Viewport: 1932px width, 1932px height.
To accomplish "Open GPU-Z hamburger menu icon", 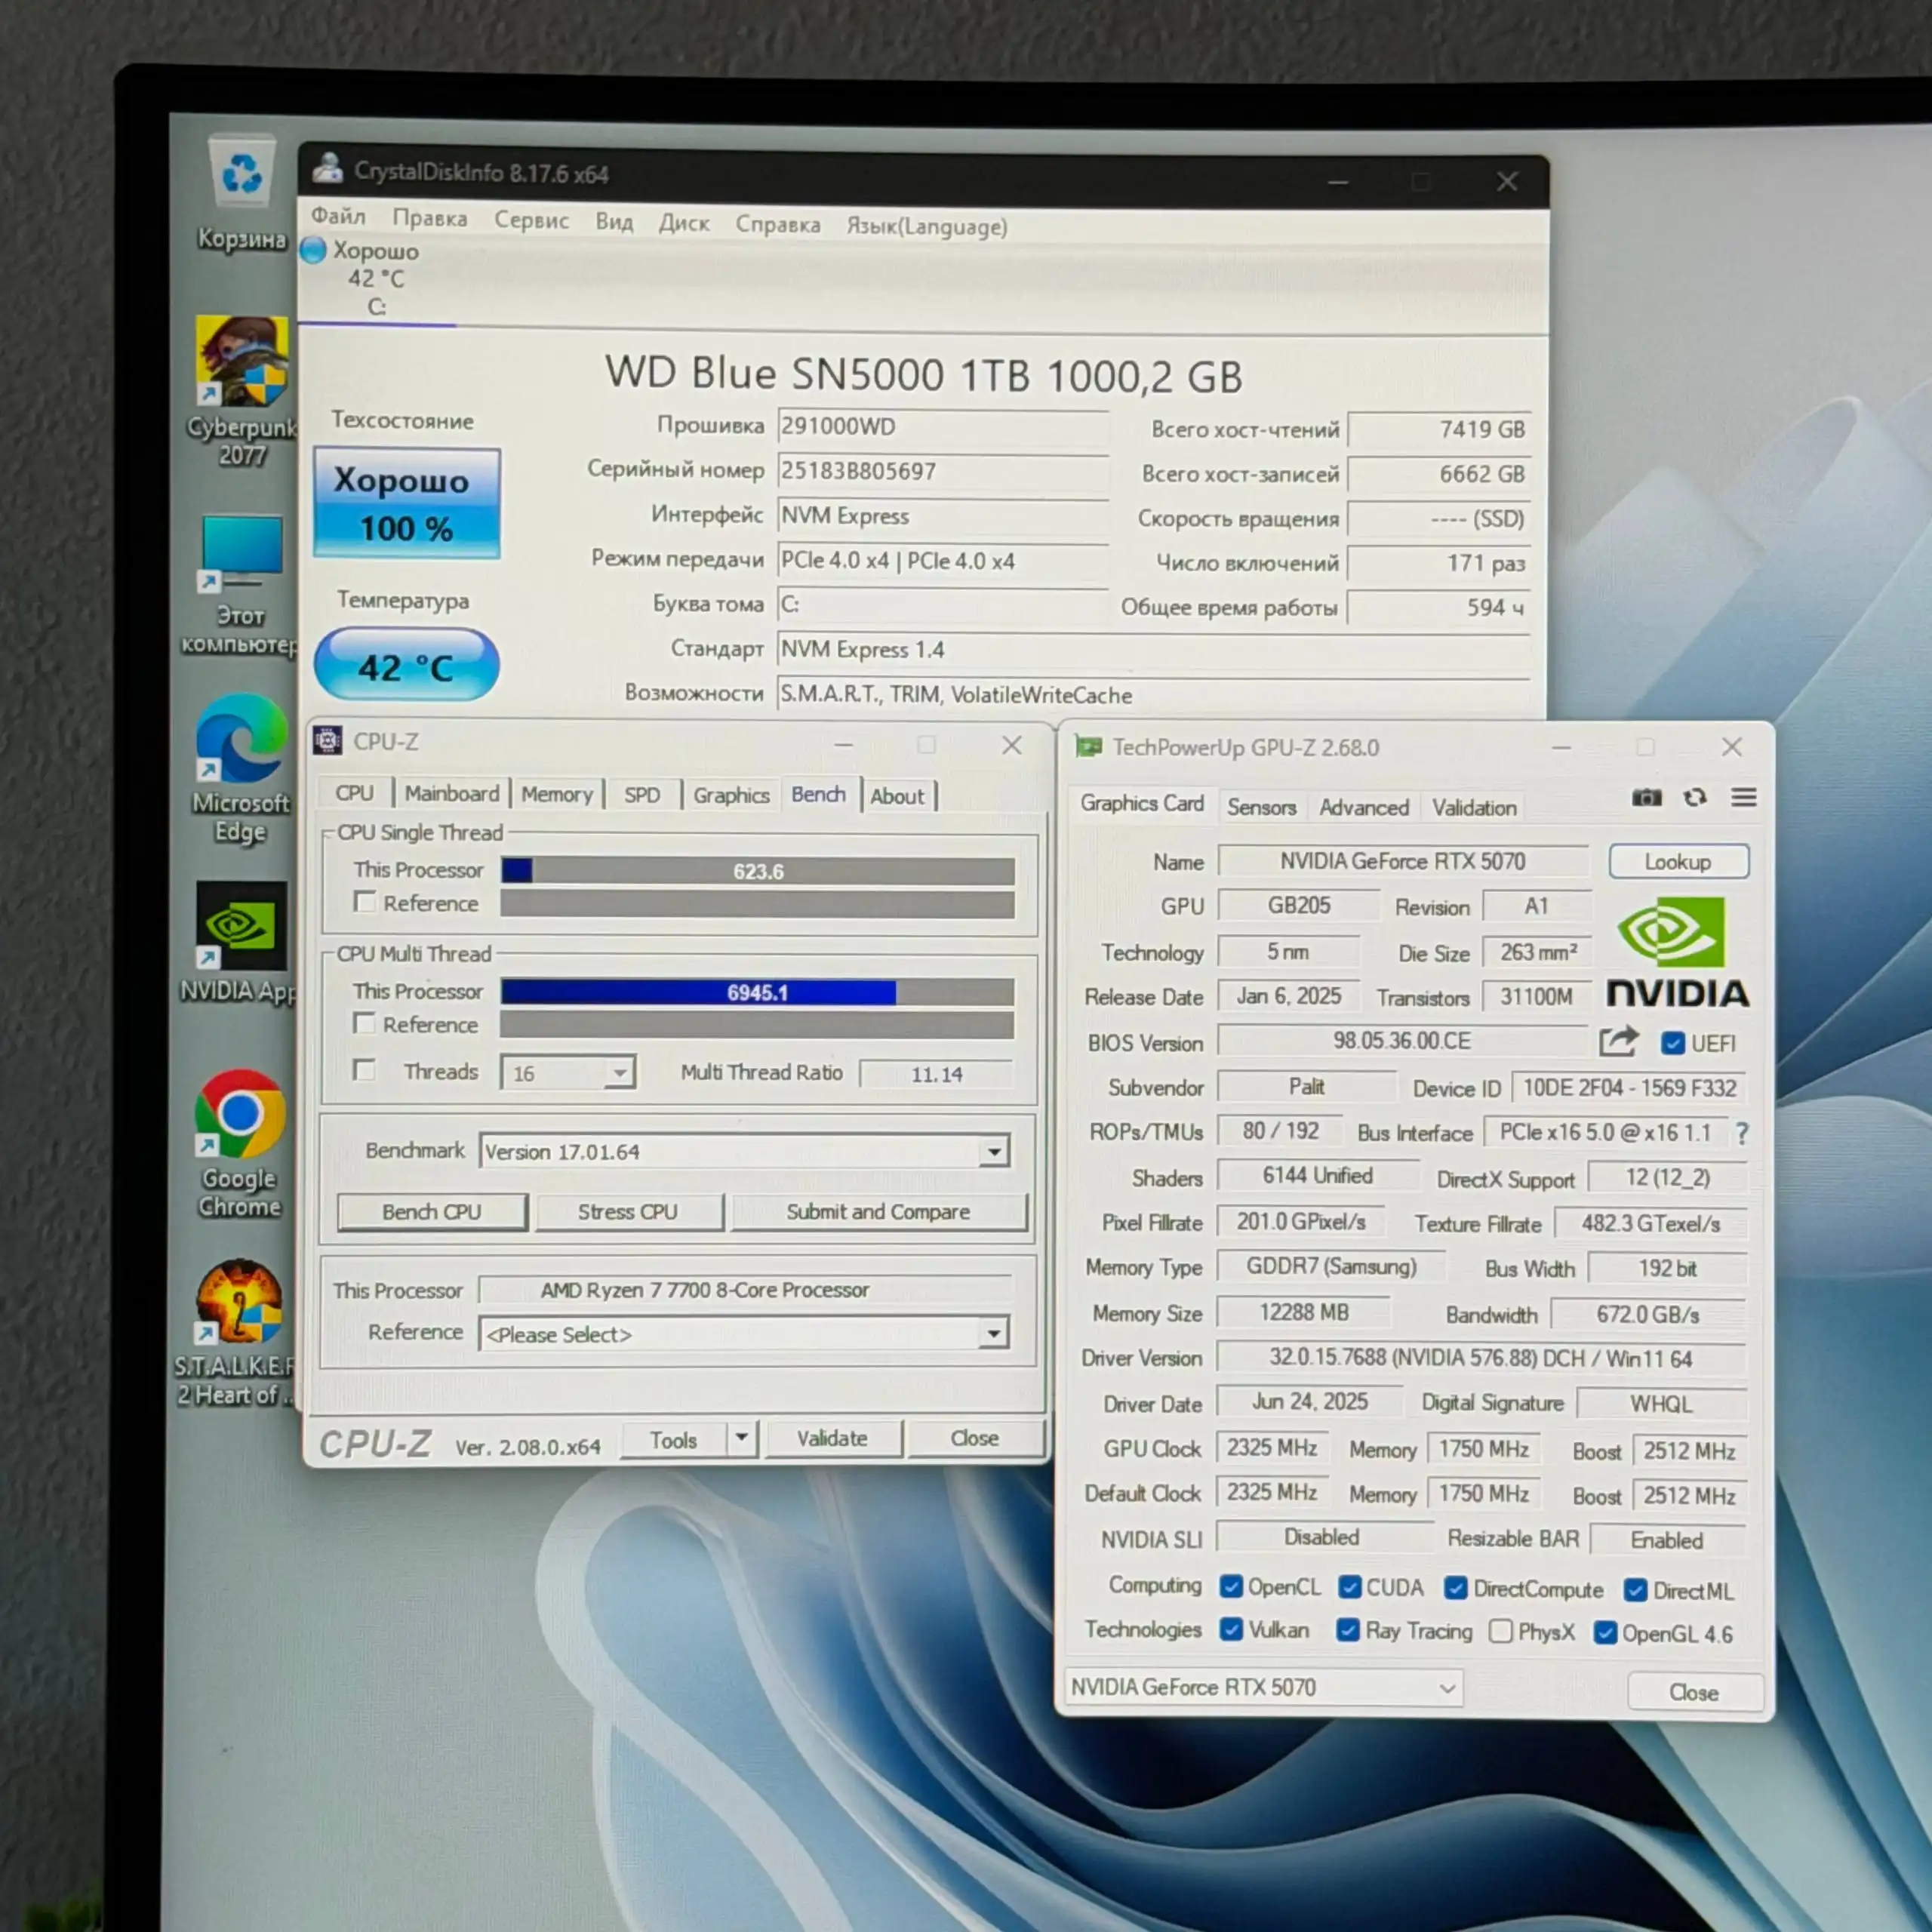I will click(x=1743, y=797).
